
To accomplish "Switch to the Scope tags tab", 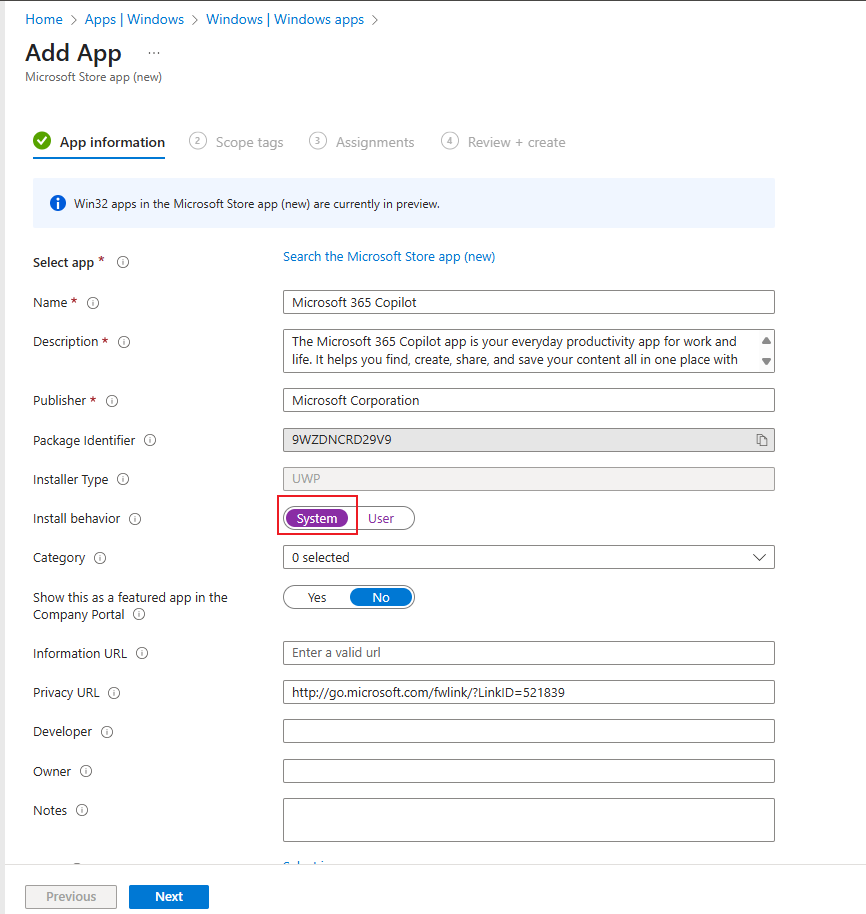I will pyautogui.click(x=248, y=142).
